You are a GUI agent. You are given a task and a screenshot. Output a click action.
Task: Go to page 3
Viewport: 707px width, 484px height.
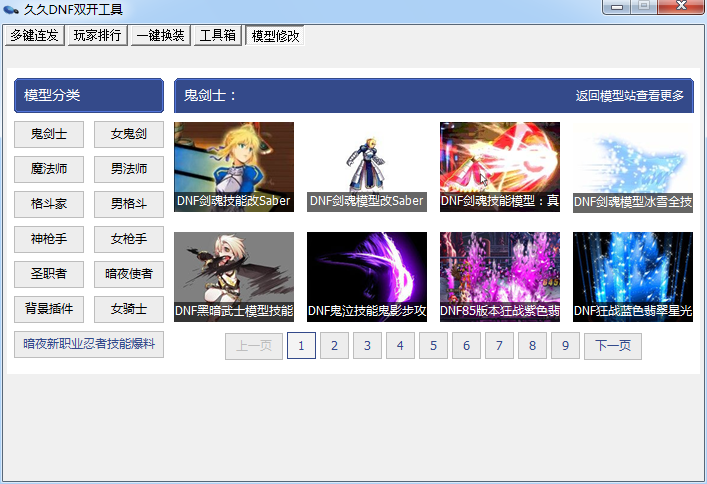pyautogui.click(x=367, y=346)
